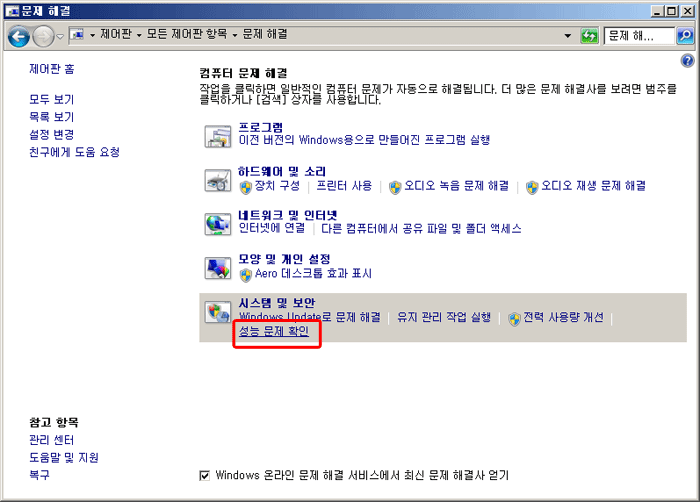This screenshot has width=700, height=502.
Task: Click the 하드웨어 및 소리 category icon
Action: [218, 180]
